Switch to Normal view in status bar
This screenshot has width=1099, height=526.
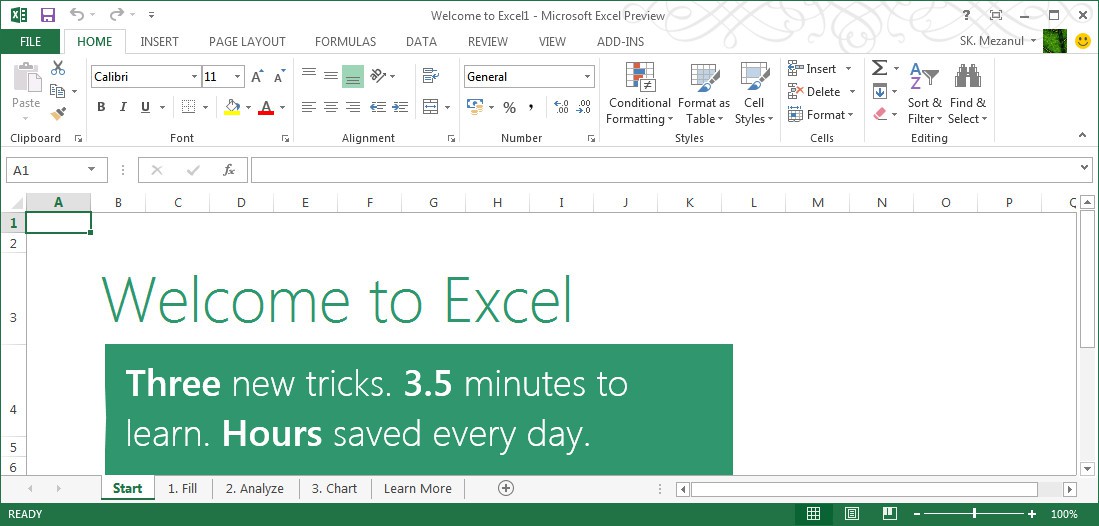coord(813,514)
